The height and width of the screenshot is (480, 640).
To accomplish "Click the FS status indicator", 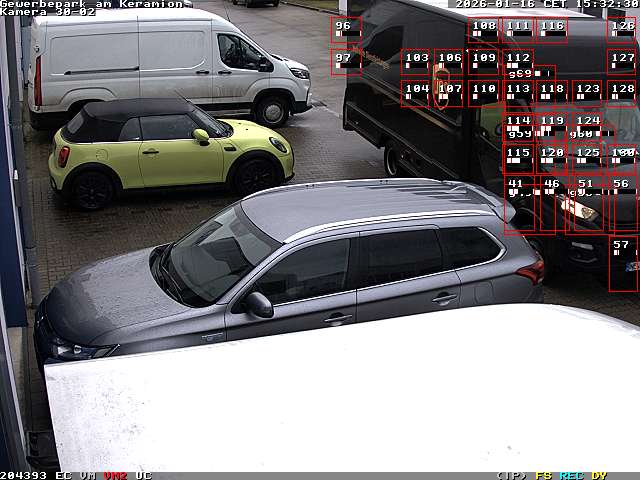I will tap(544, 475).
